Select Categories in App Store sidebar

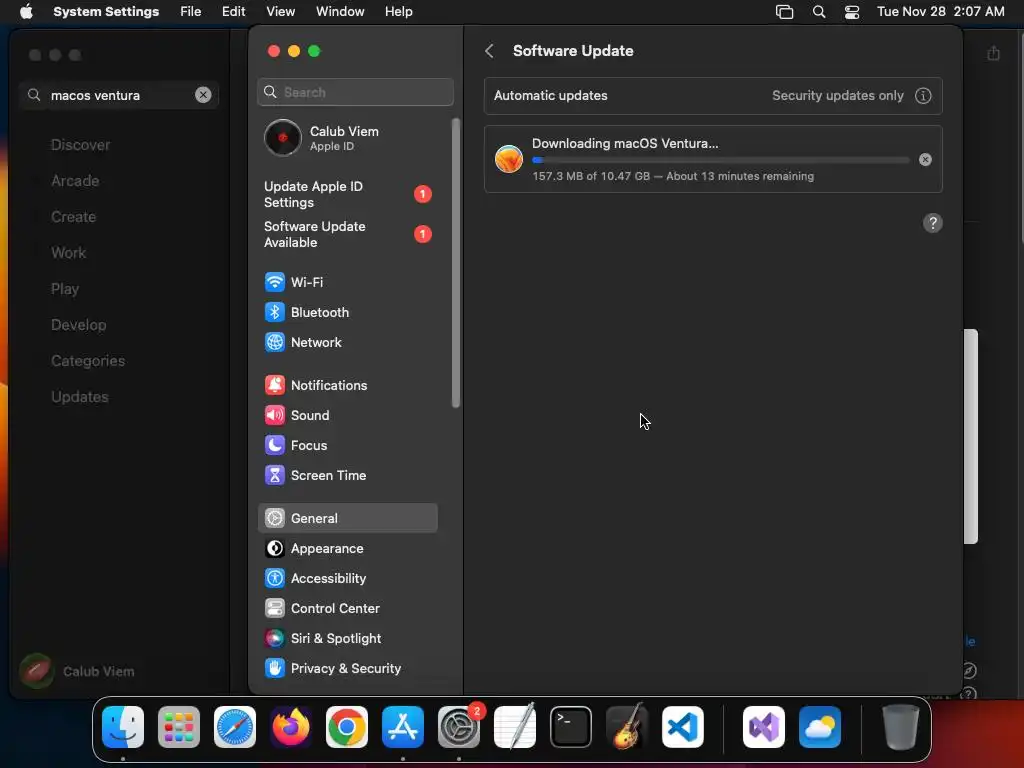[88, 360]
